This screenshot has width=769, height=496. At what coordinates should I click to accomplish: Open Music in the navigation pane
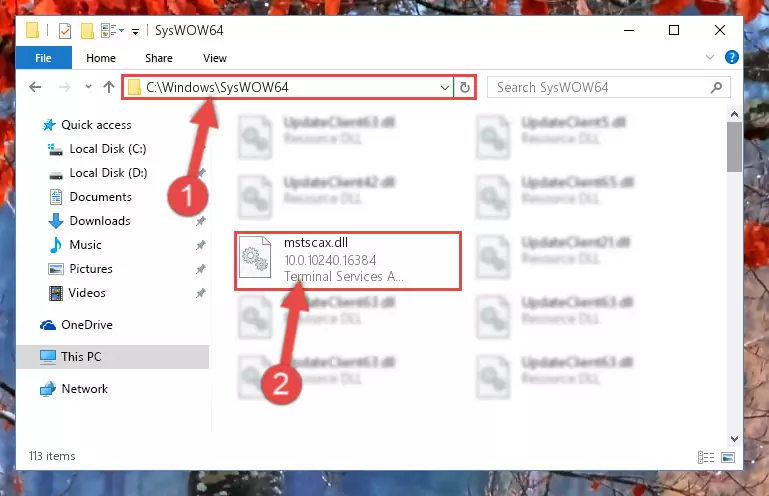pos(85,245)
